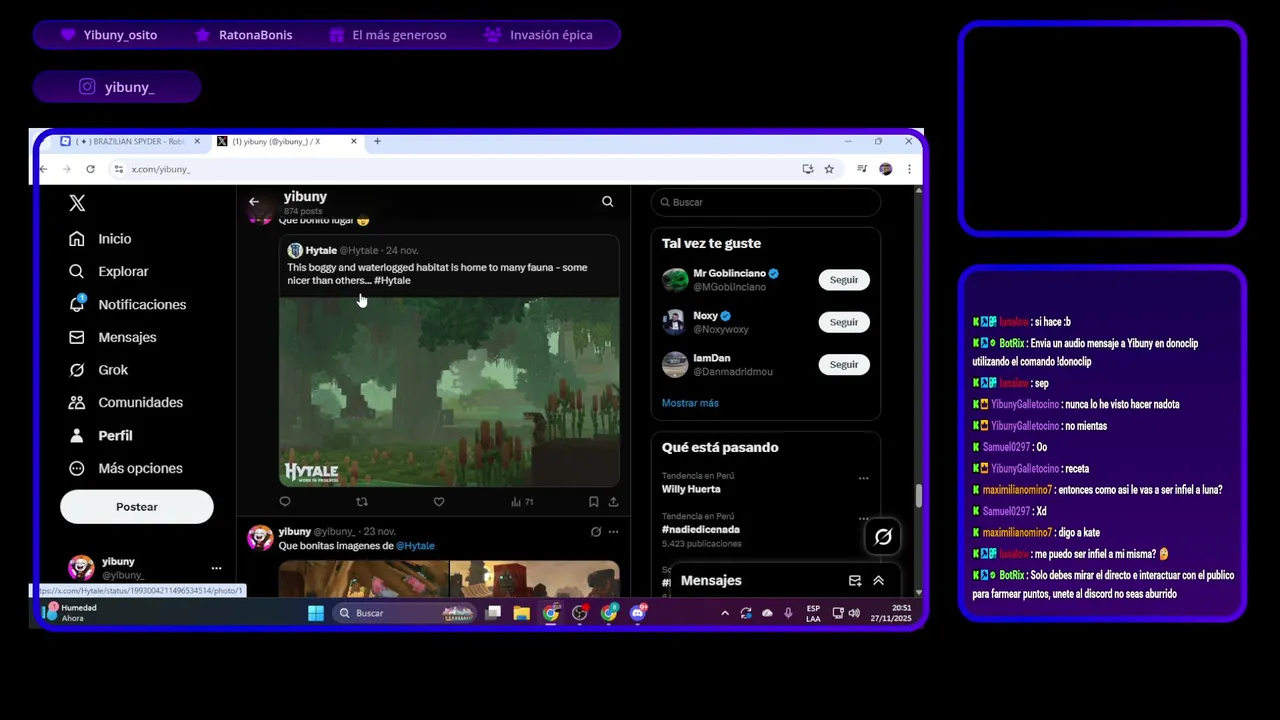The width and height of the screenshot is (1280, 720).
Task: Compose new message icon in Mensajes drawer
Action: click(x=855, y=580)
